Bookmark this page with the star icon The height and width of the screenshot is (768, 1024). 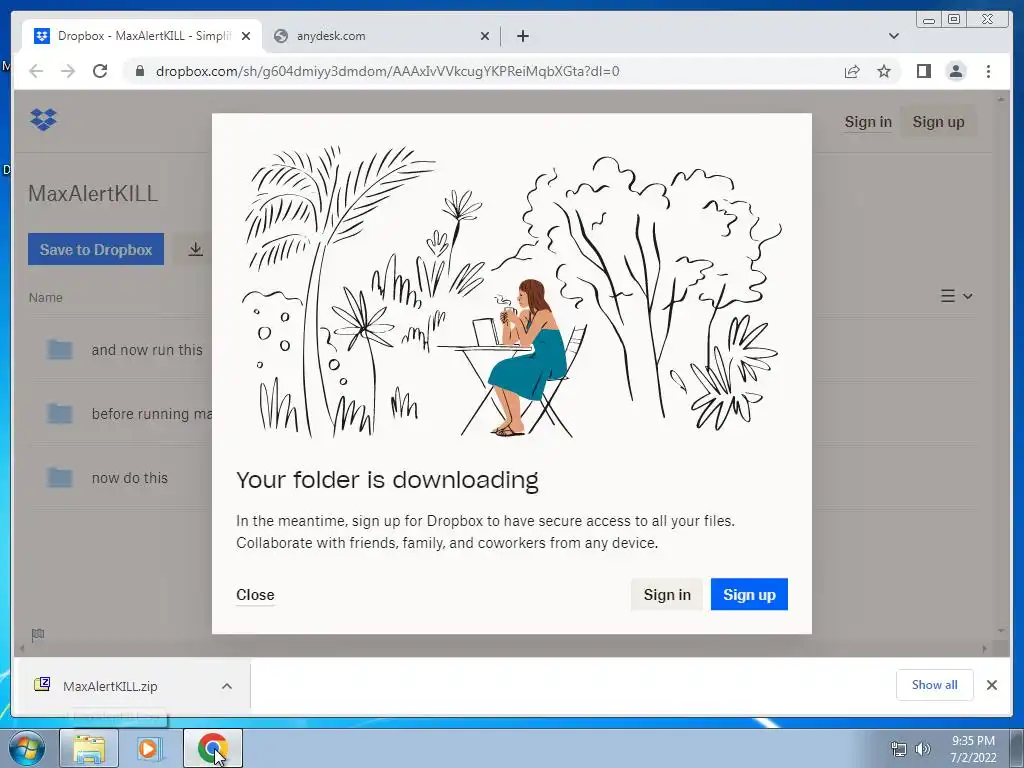(x=884, y=71)
